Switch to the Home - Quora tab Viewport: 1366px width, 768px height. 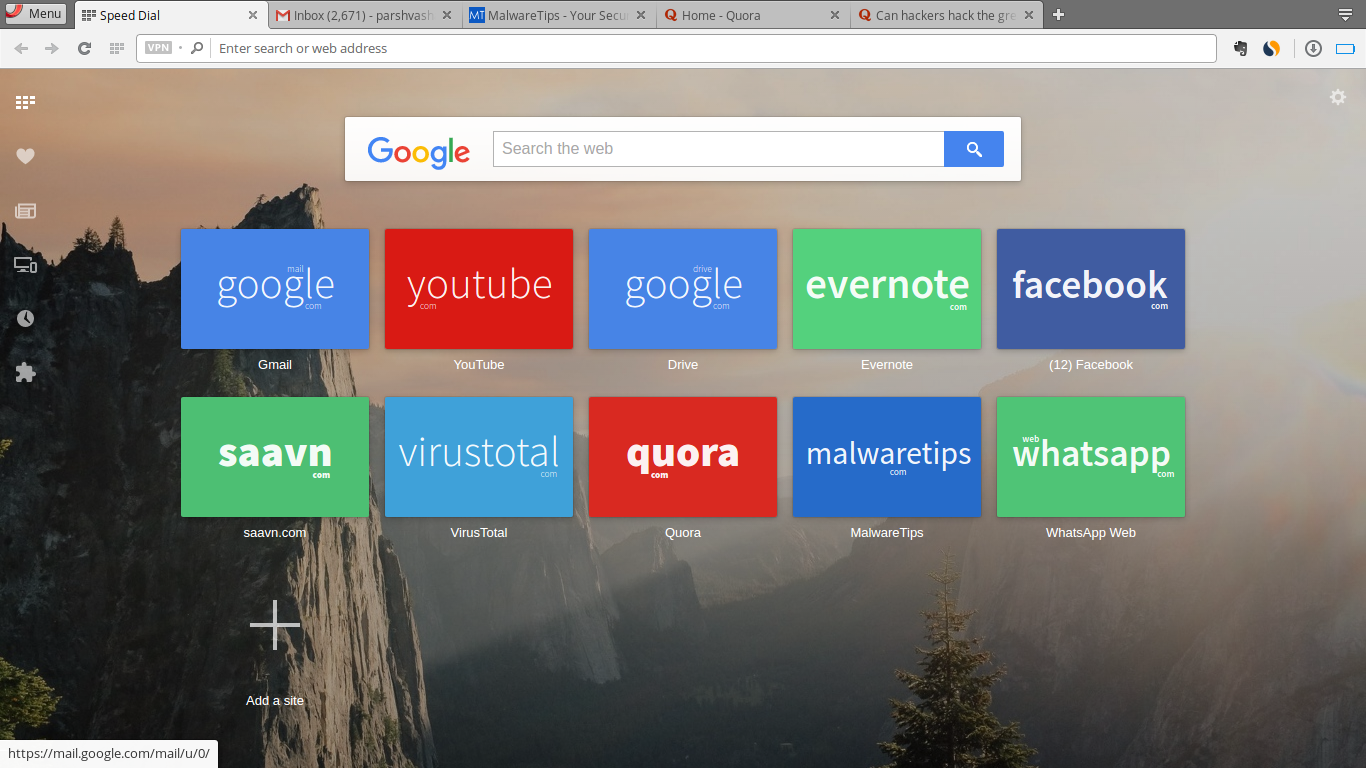pos(754,15)
